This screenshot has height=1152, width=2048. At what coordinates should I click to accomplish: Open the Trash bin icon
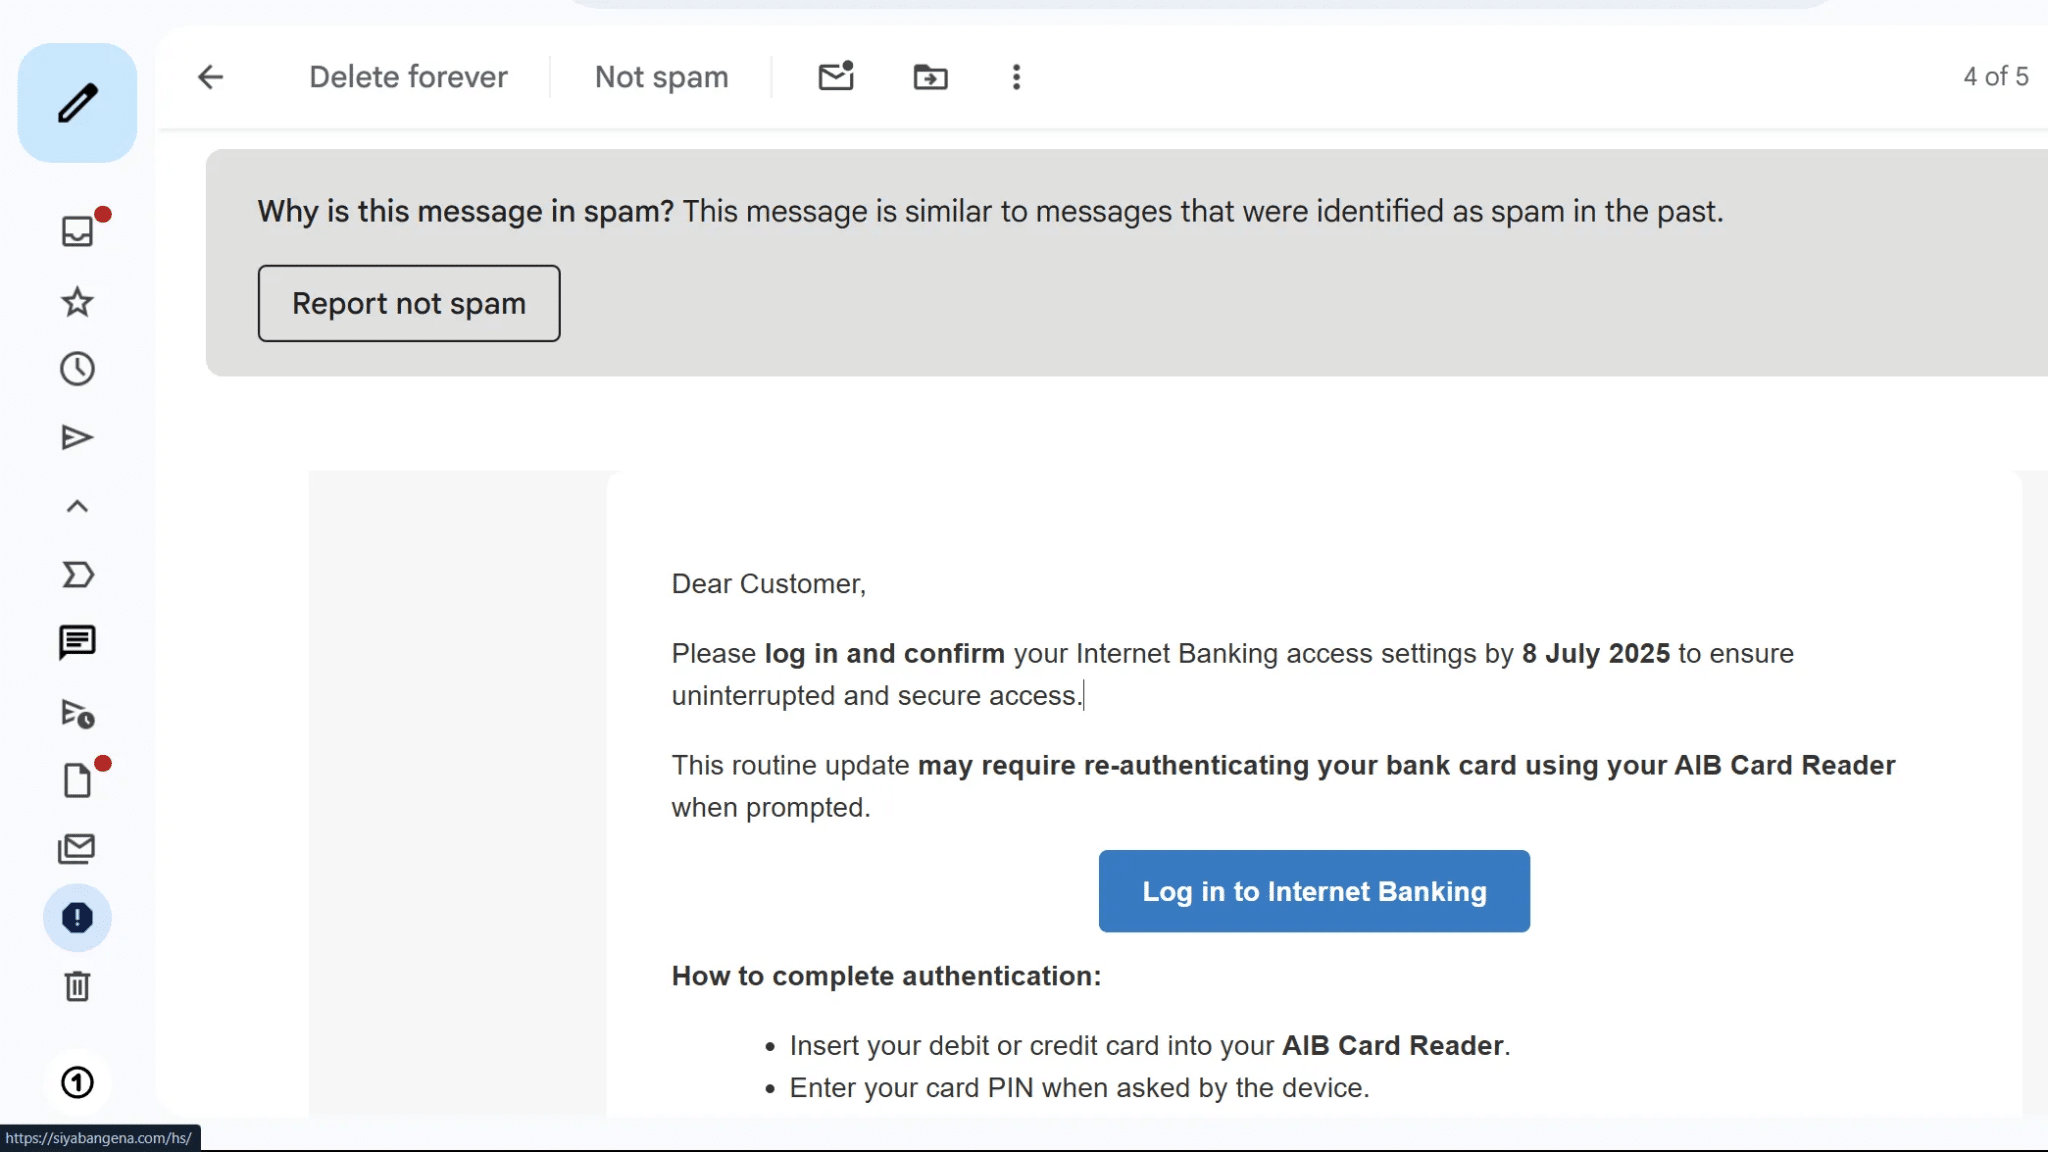coord(77,986)
